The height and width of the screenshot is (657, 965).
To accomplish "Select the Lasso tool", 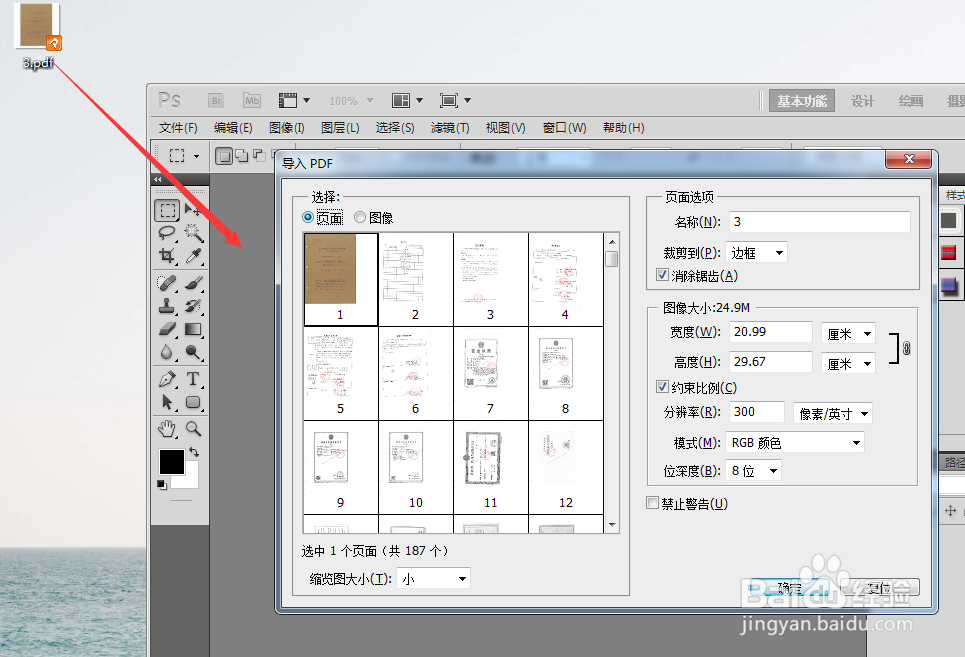I will point(166,233).
